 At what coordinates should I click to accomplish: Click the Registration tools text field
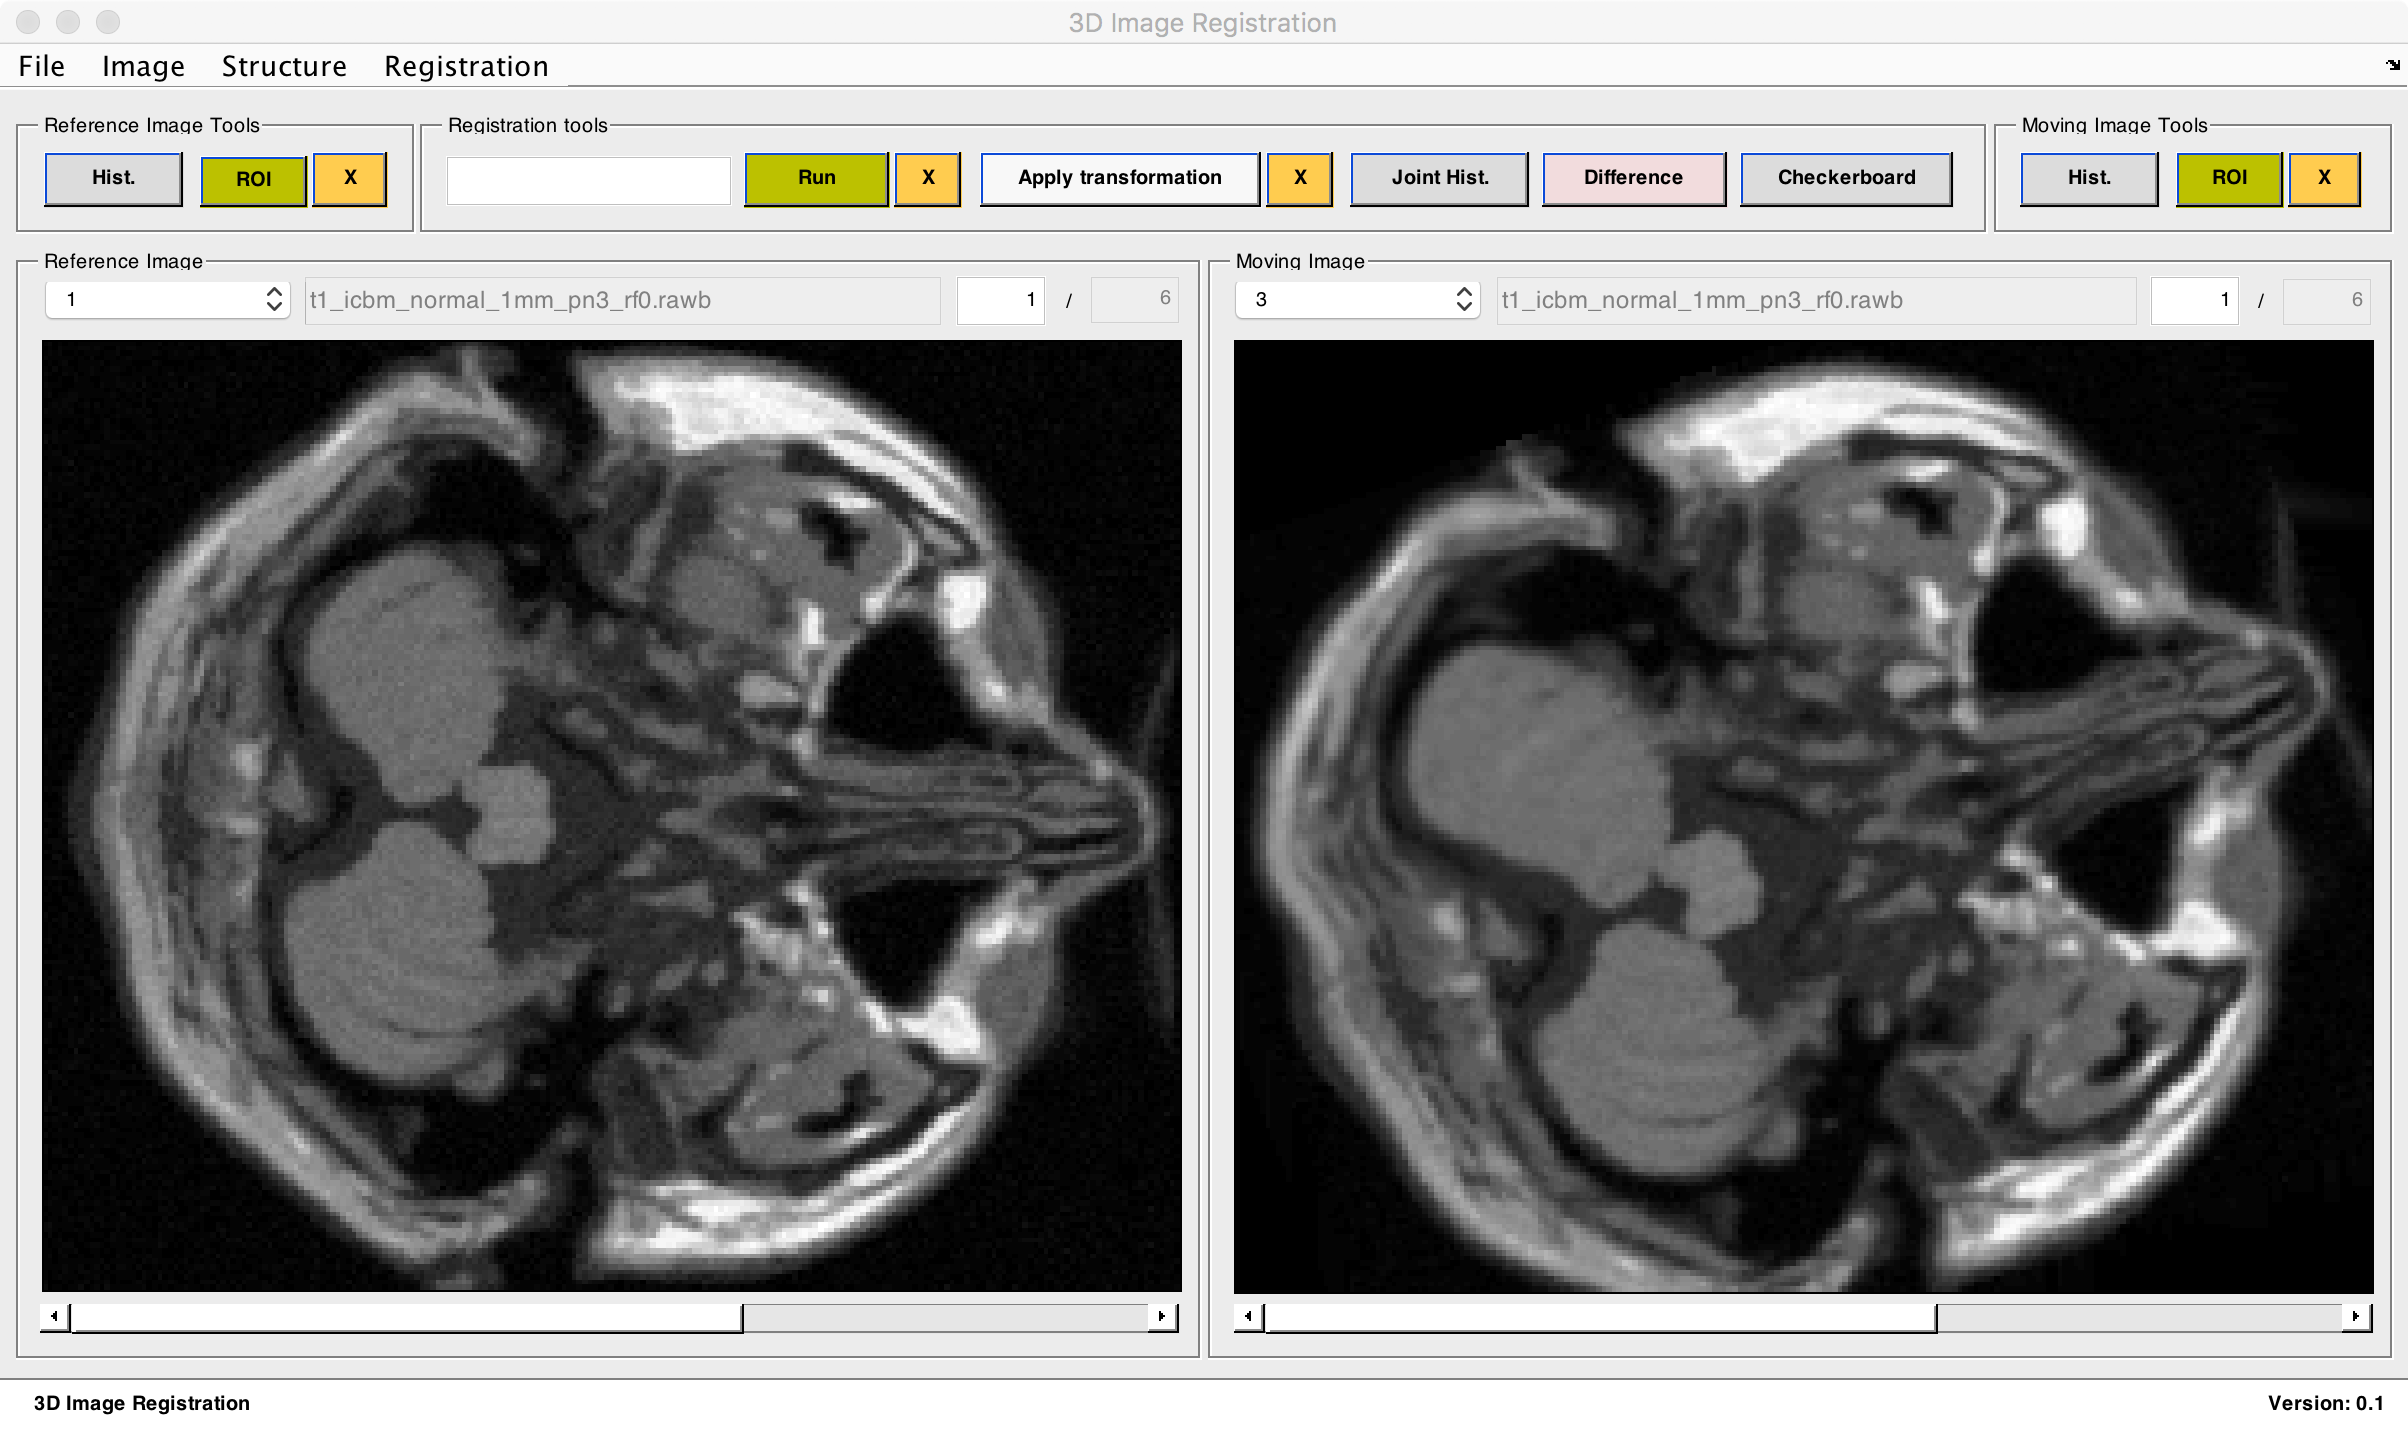588,180
